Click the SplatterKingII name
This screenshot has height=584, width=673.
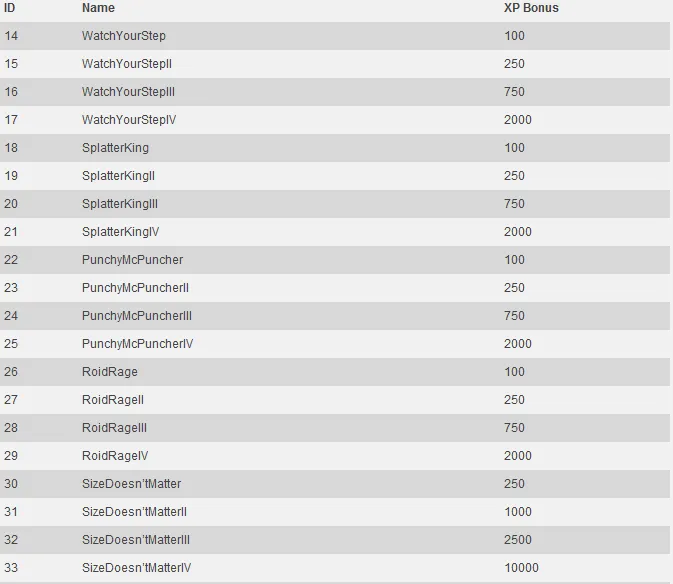(118, 176)
